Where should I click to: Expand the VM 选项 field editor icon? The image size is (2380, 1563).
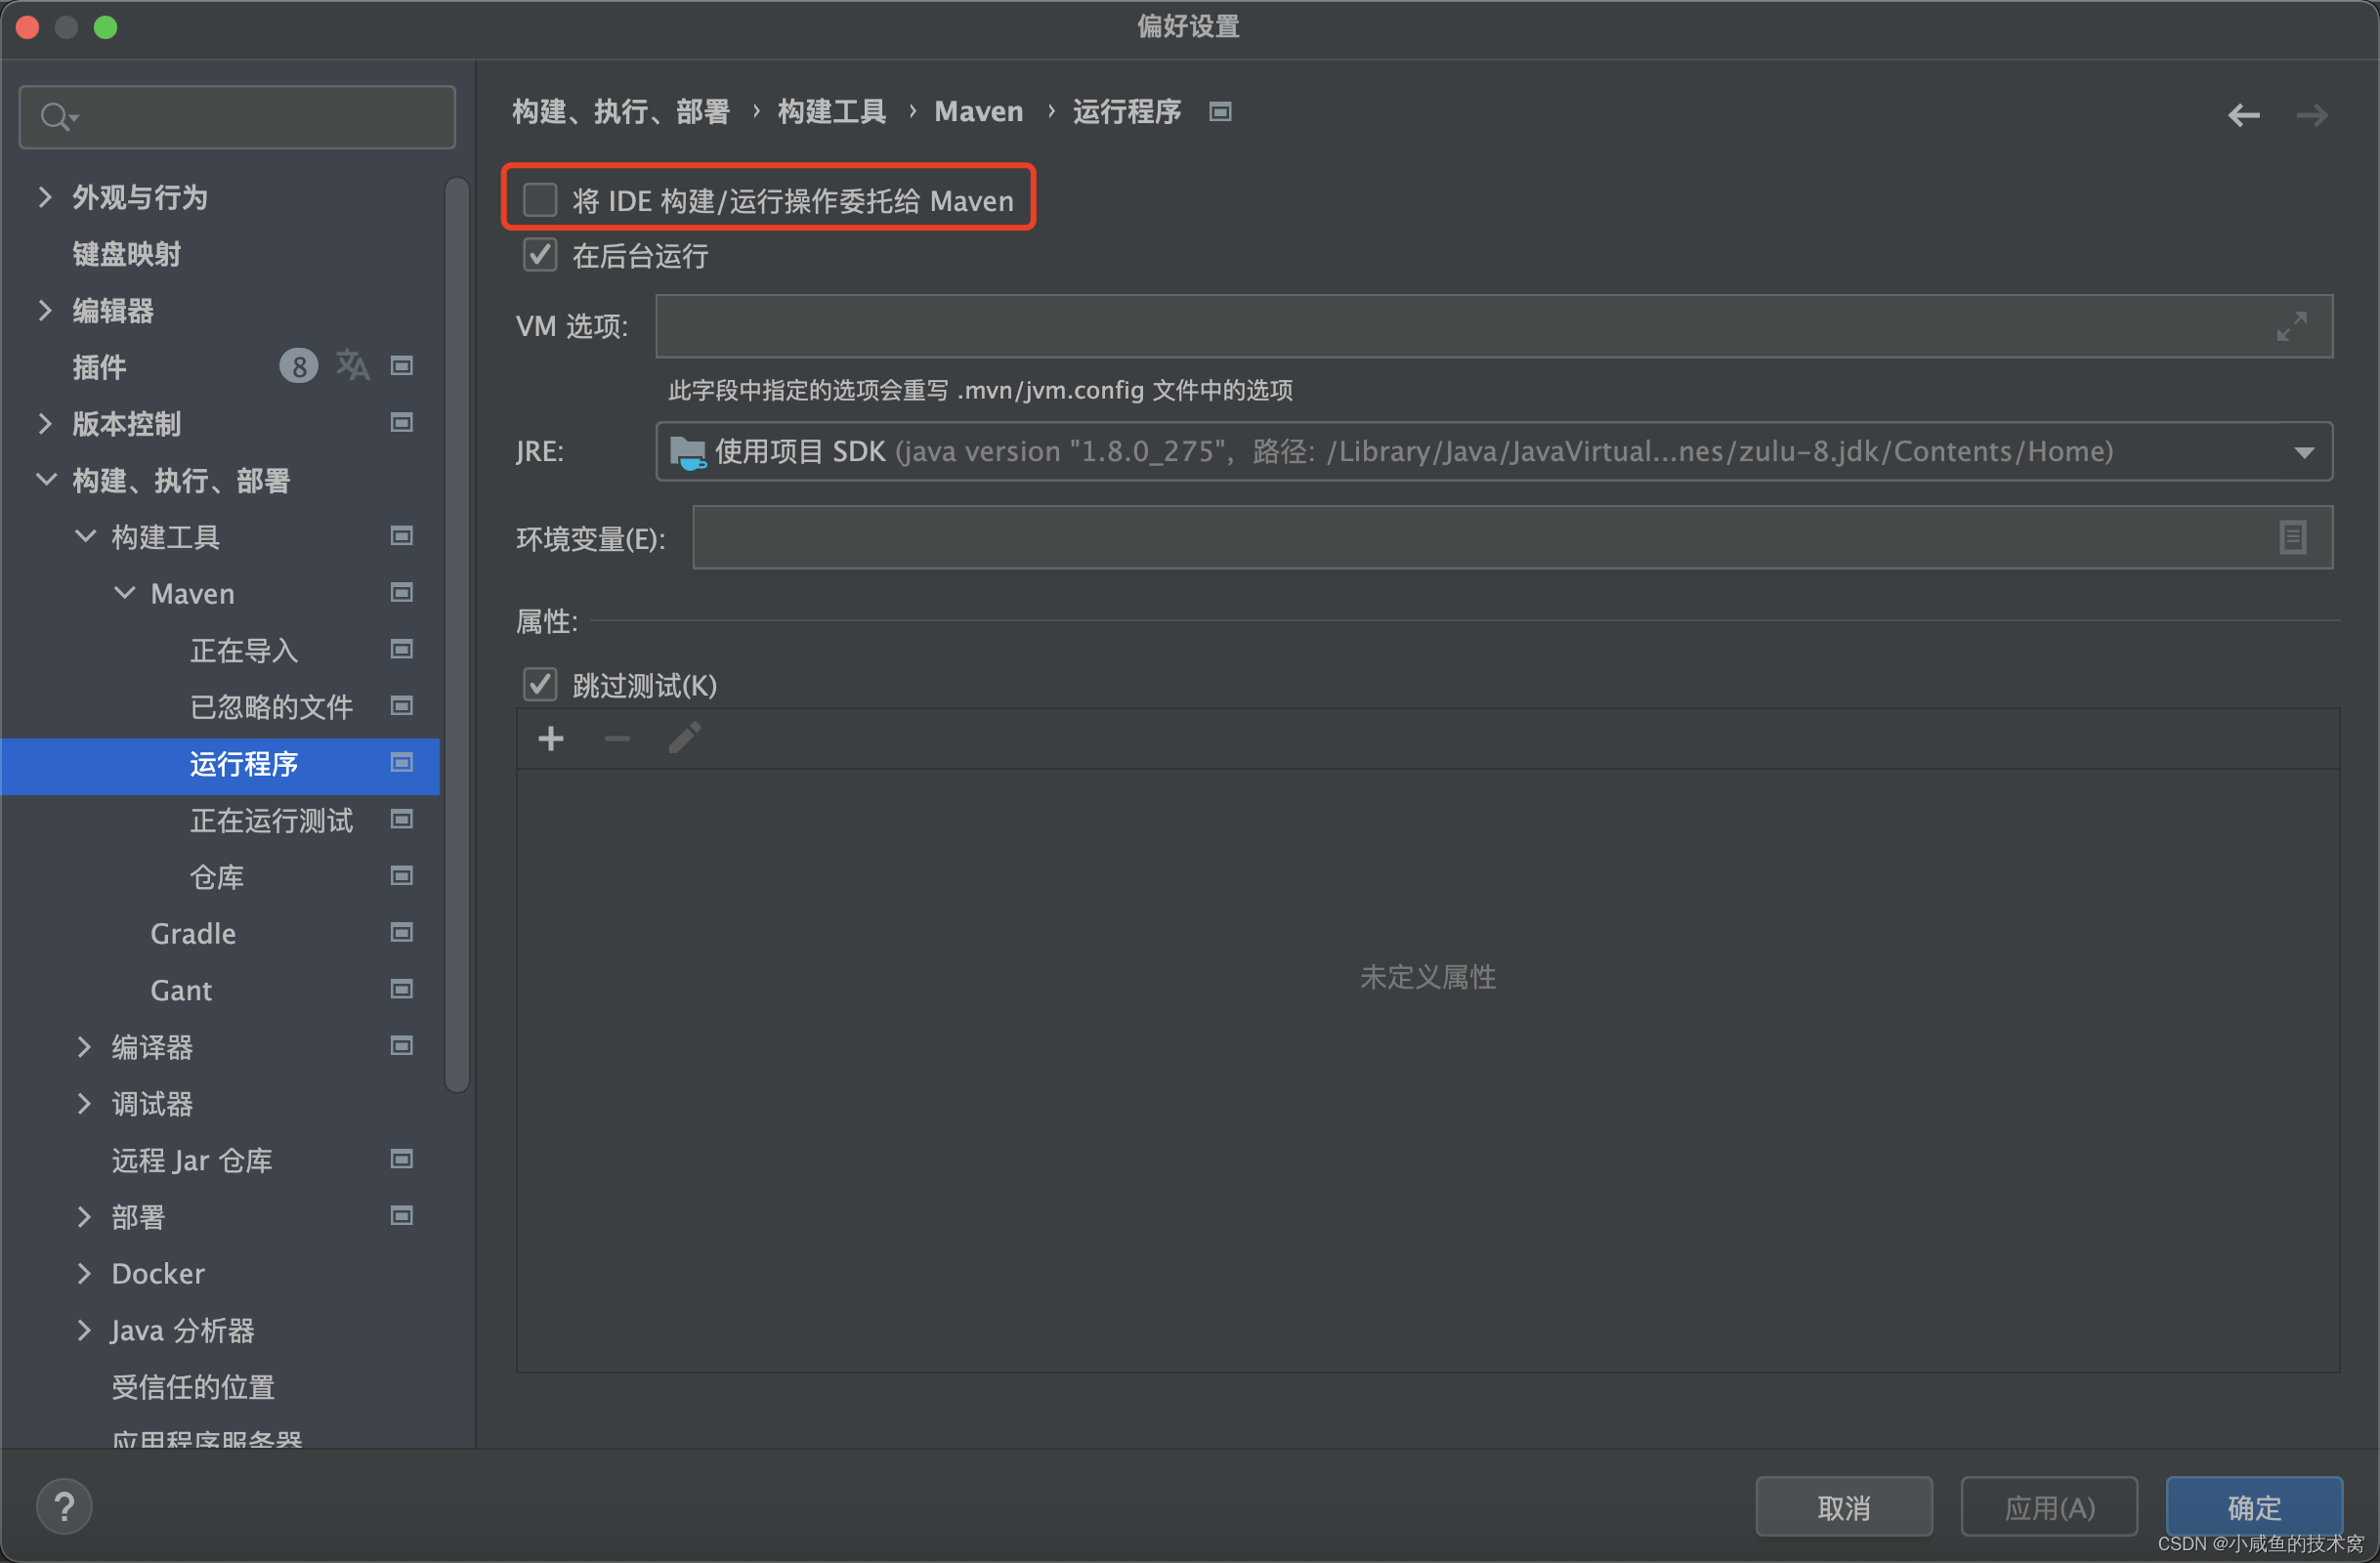point(2291,326)
